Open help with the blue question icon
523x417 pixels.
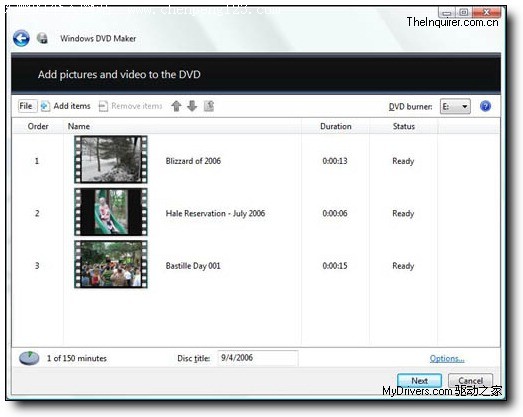click(485, 106)
